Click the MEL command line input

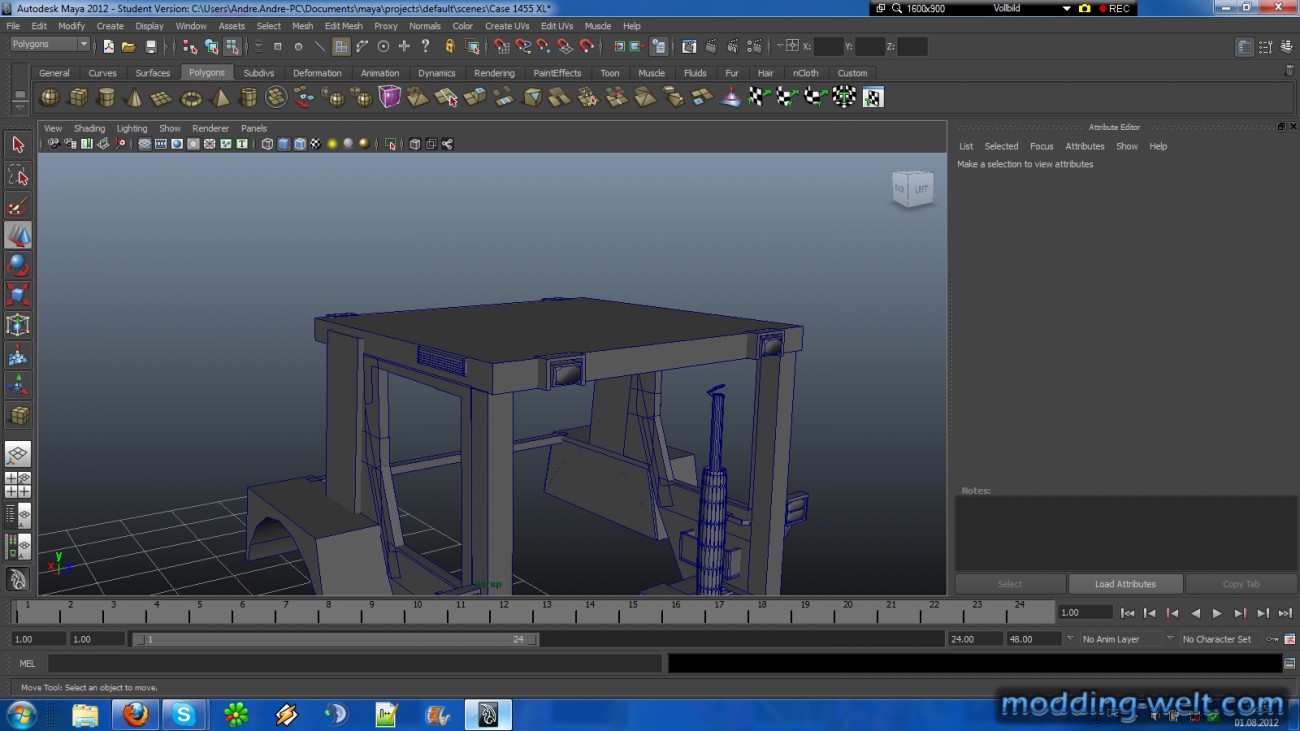[355, 663]
